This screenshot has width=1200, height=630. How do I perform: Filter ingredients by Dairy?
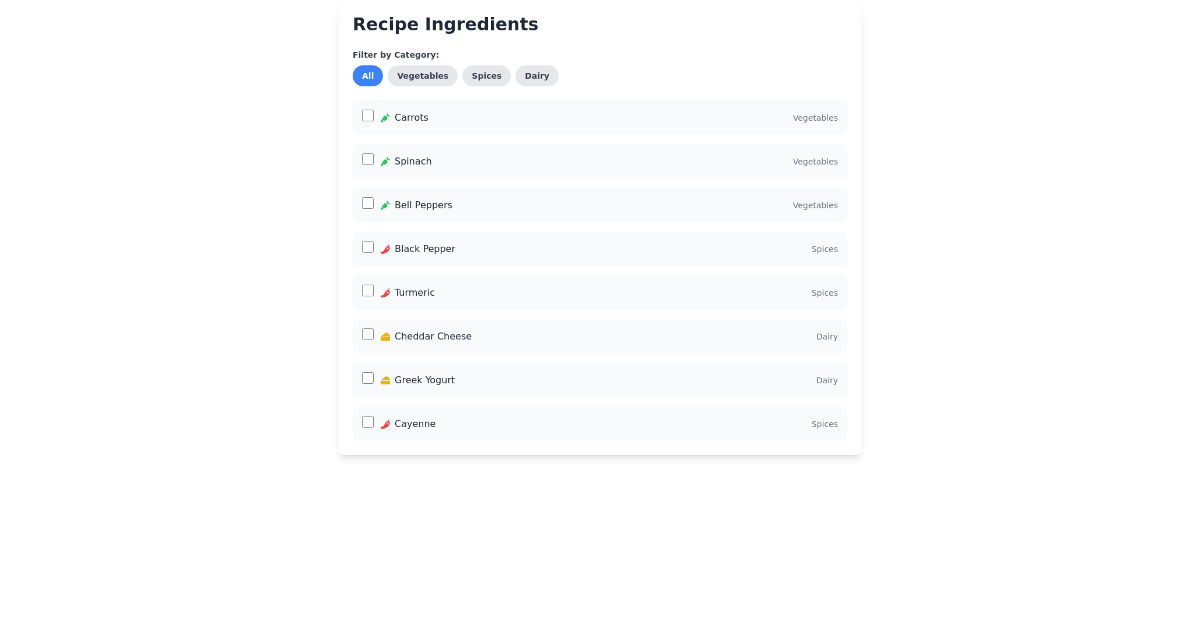pos(537,76)
